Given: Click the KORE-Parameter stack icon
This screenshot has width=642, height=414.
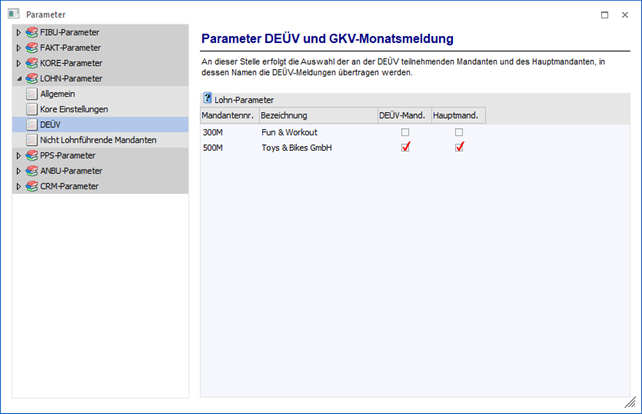Looking at the screenshot, I should (x=32, y=63).
